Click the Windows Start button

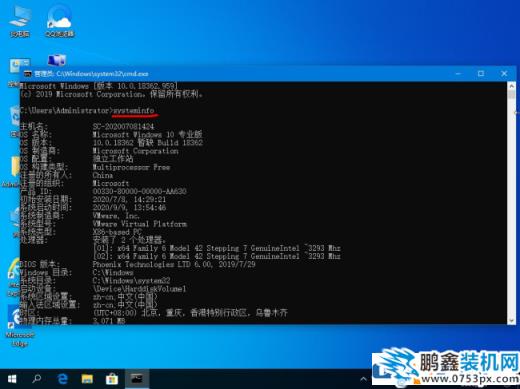(x=12, y=379)
